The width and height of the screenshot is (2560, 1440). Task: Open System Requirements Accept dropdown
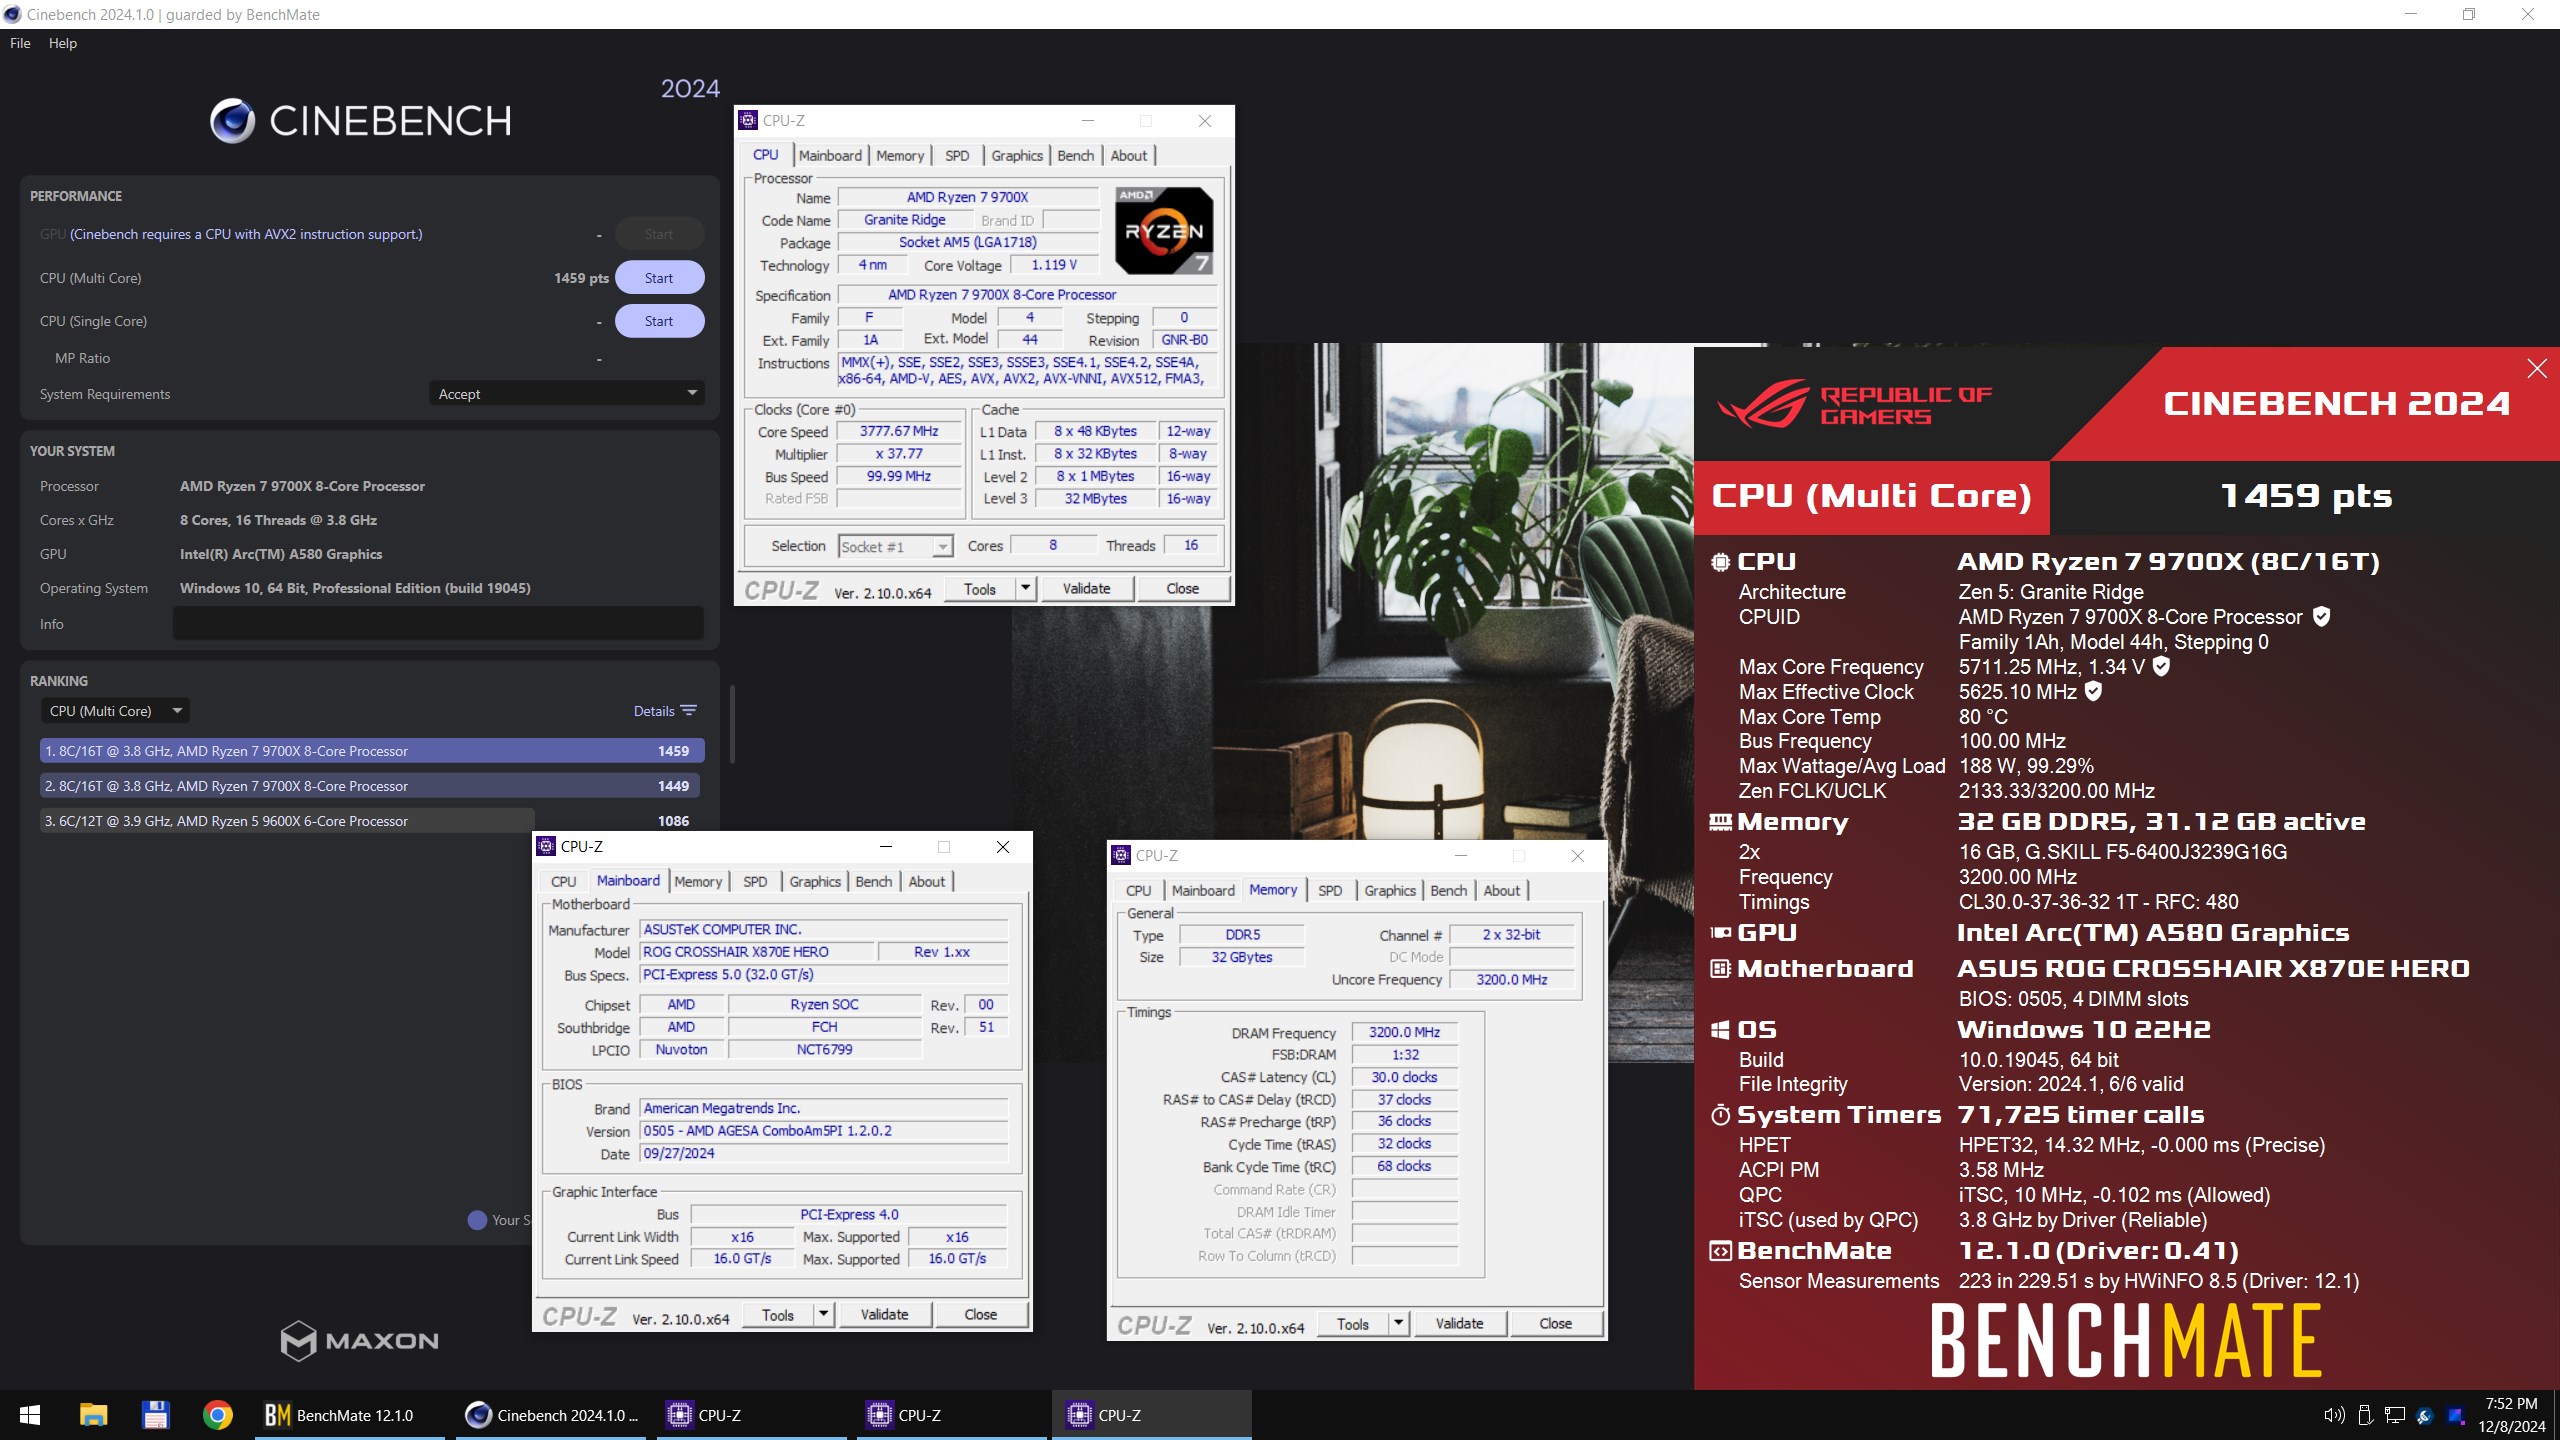click(x=566, y=394)
